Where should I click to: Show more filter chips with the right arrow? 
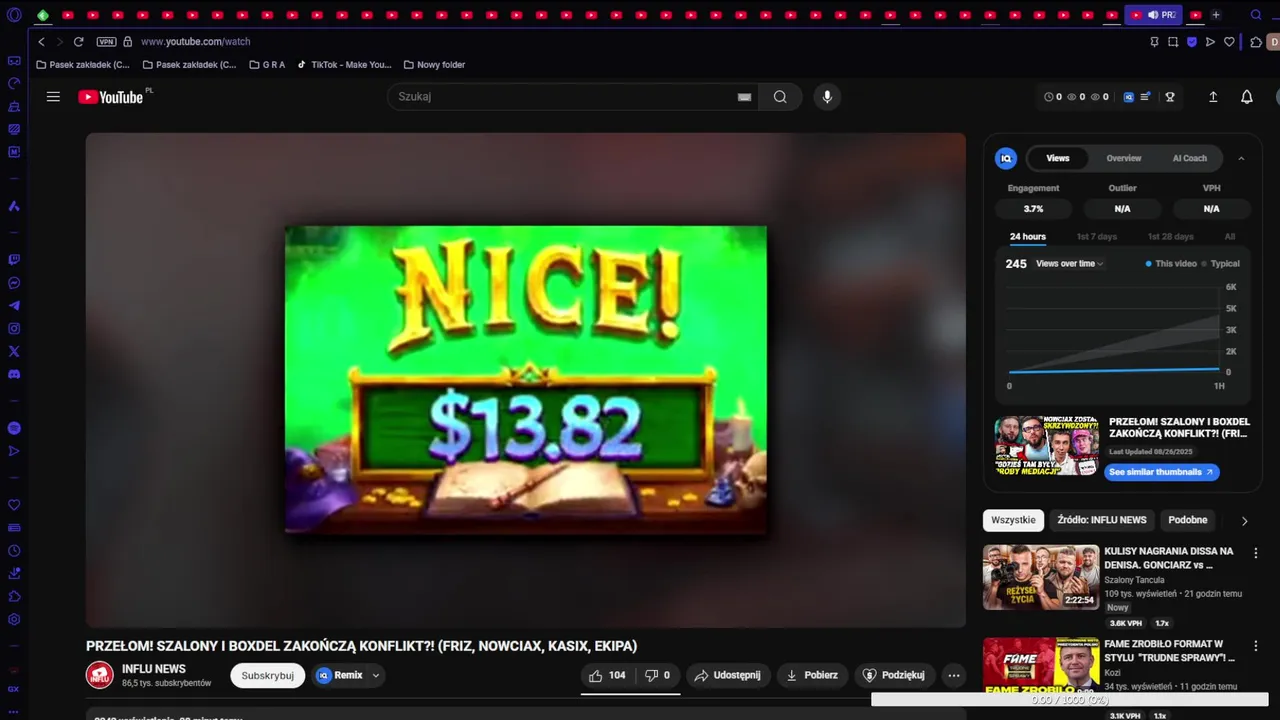[1244, 520]
